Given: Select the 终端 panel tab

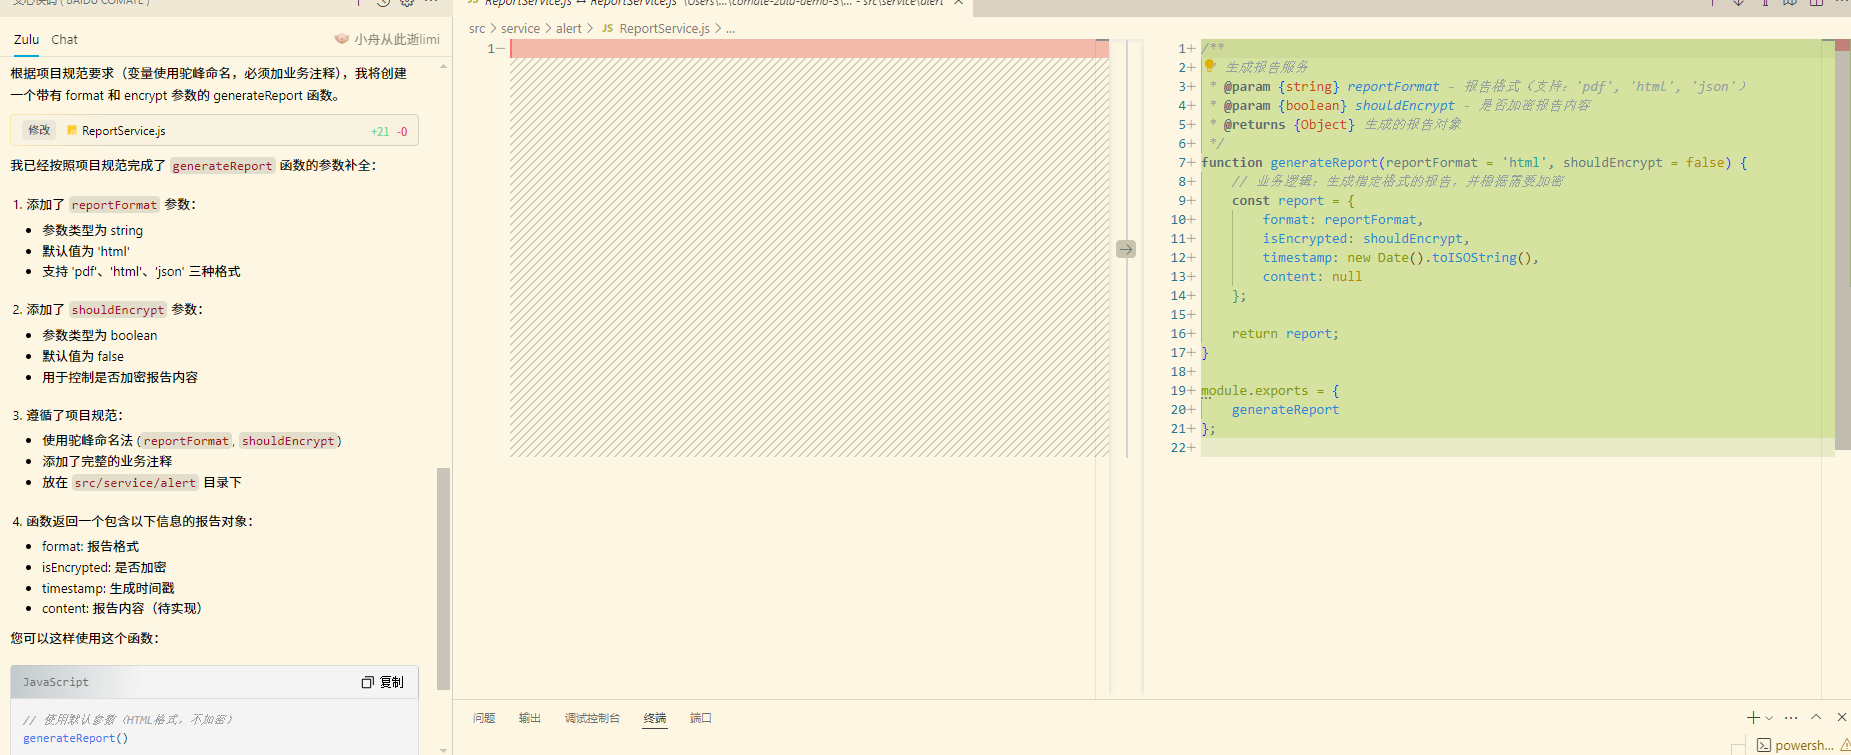Looking at the screenshot, I should point(655,718).
